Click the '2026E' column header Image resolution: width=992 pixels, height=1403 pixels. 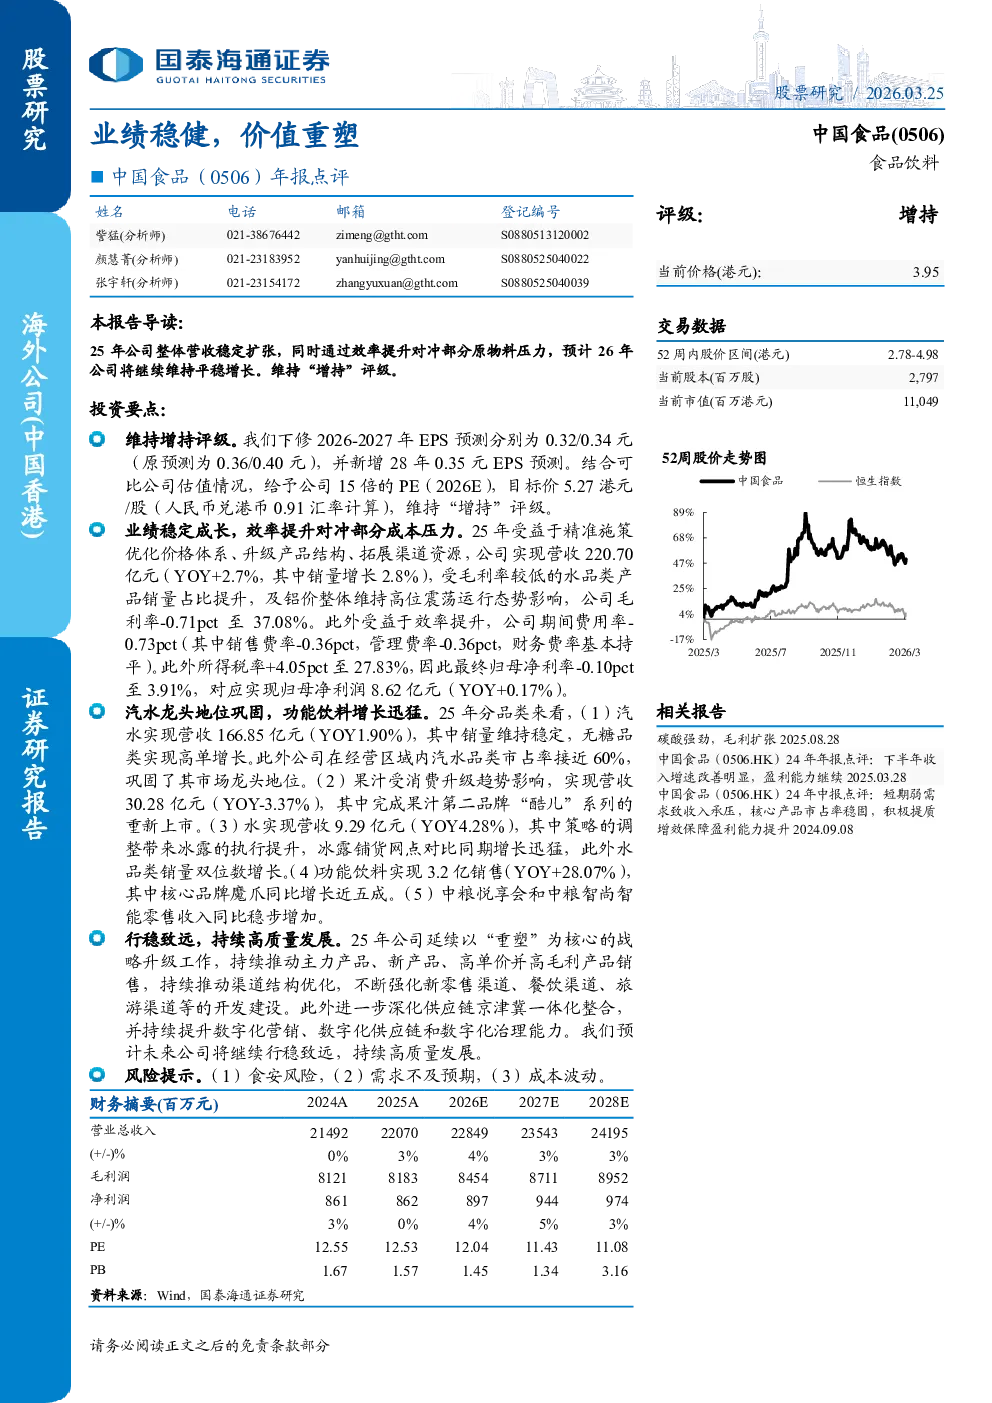[468, 1103]
